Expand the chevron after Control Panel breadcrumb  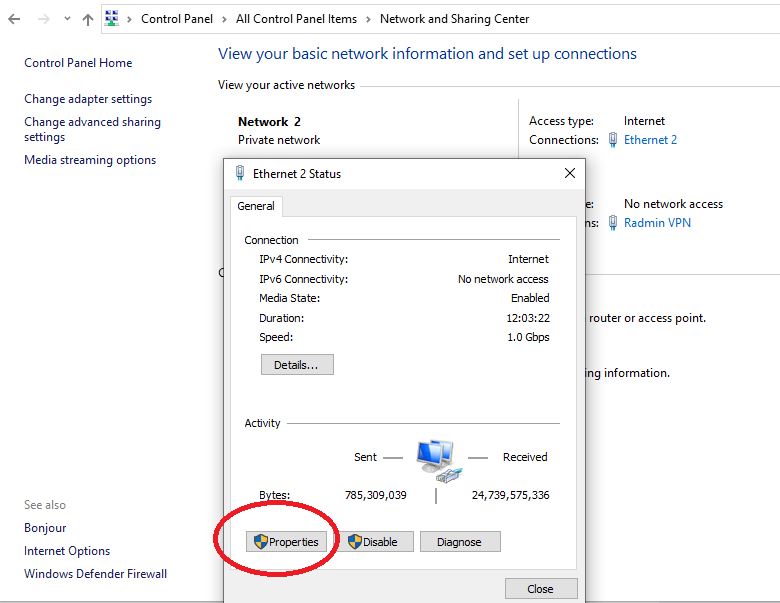pos(224,19)
